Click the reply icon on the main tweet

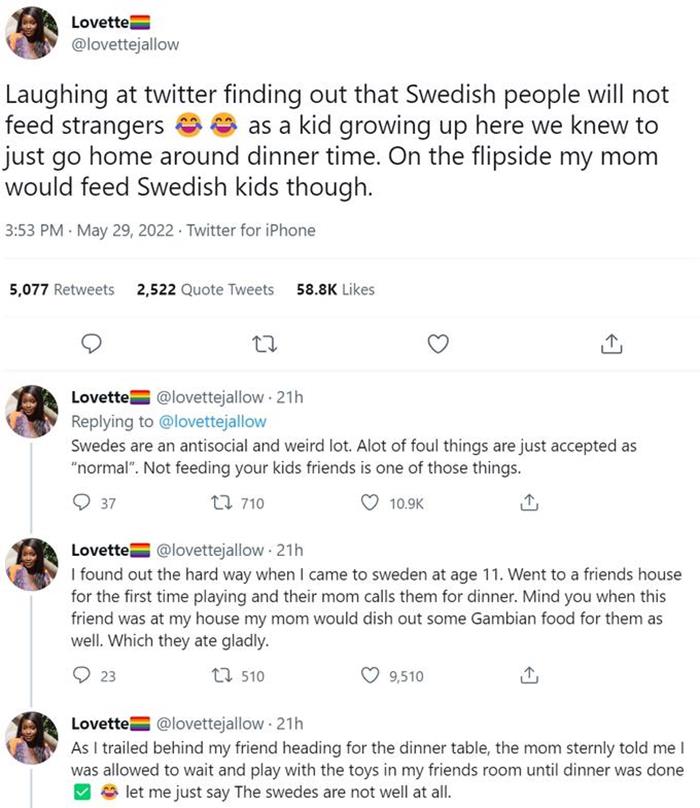91,344
